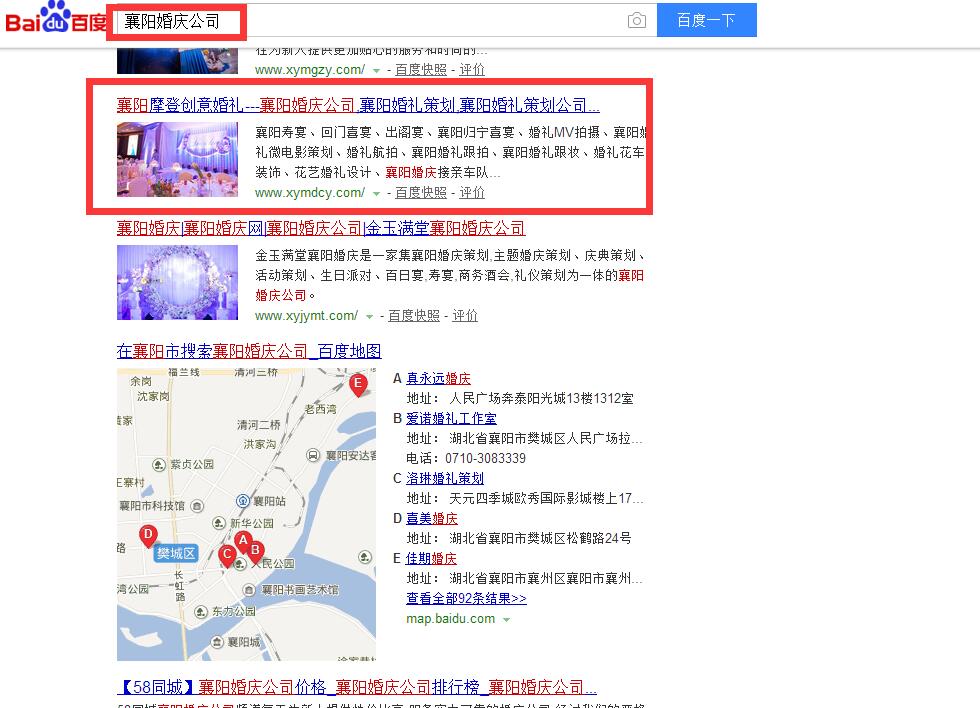Viewport: 980px width, 708px height.
Task: Click the www.xymgzy.com URL
Action: [310, 70]
